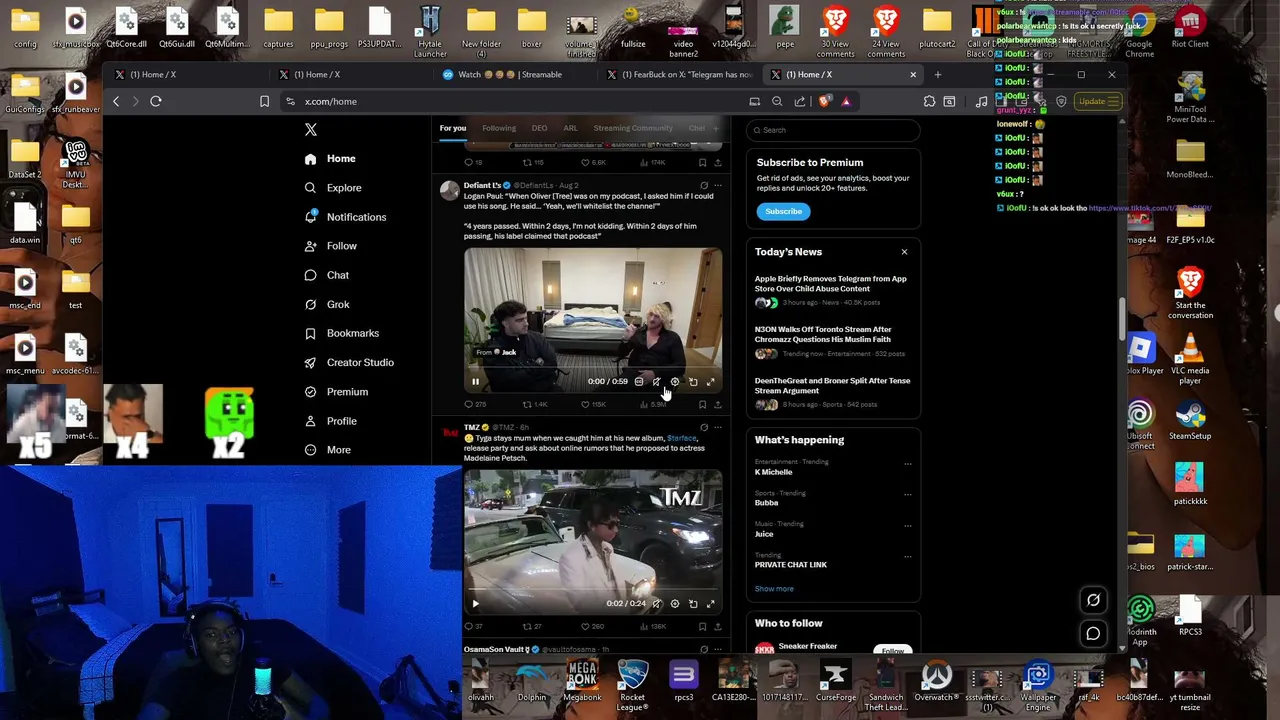This screenshot has width=1280, height=720.
Task: Open DeenTheGreat and Broner news story
Action: coord(831,392)
